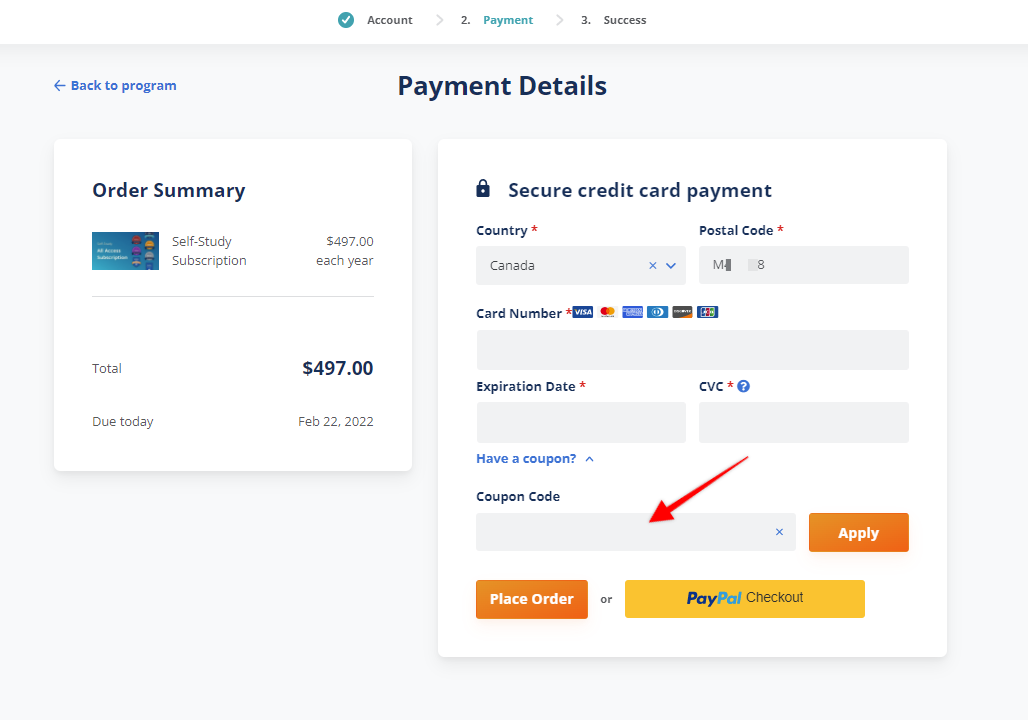This screenshot has width=1028, height=720.
Task: Collapse the Have a coupon section
Action: (588, 458)
